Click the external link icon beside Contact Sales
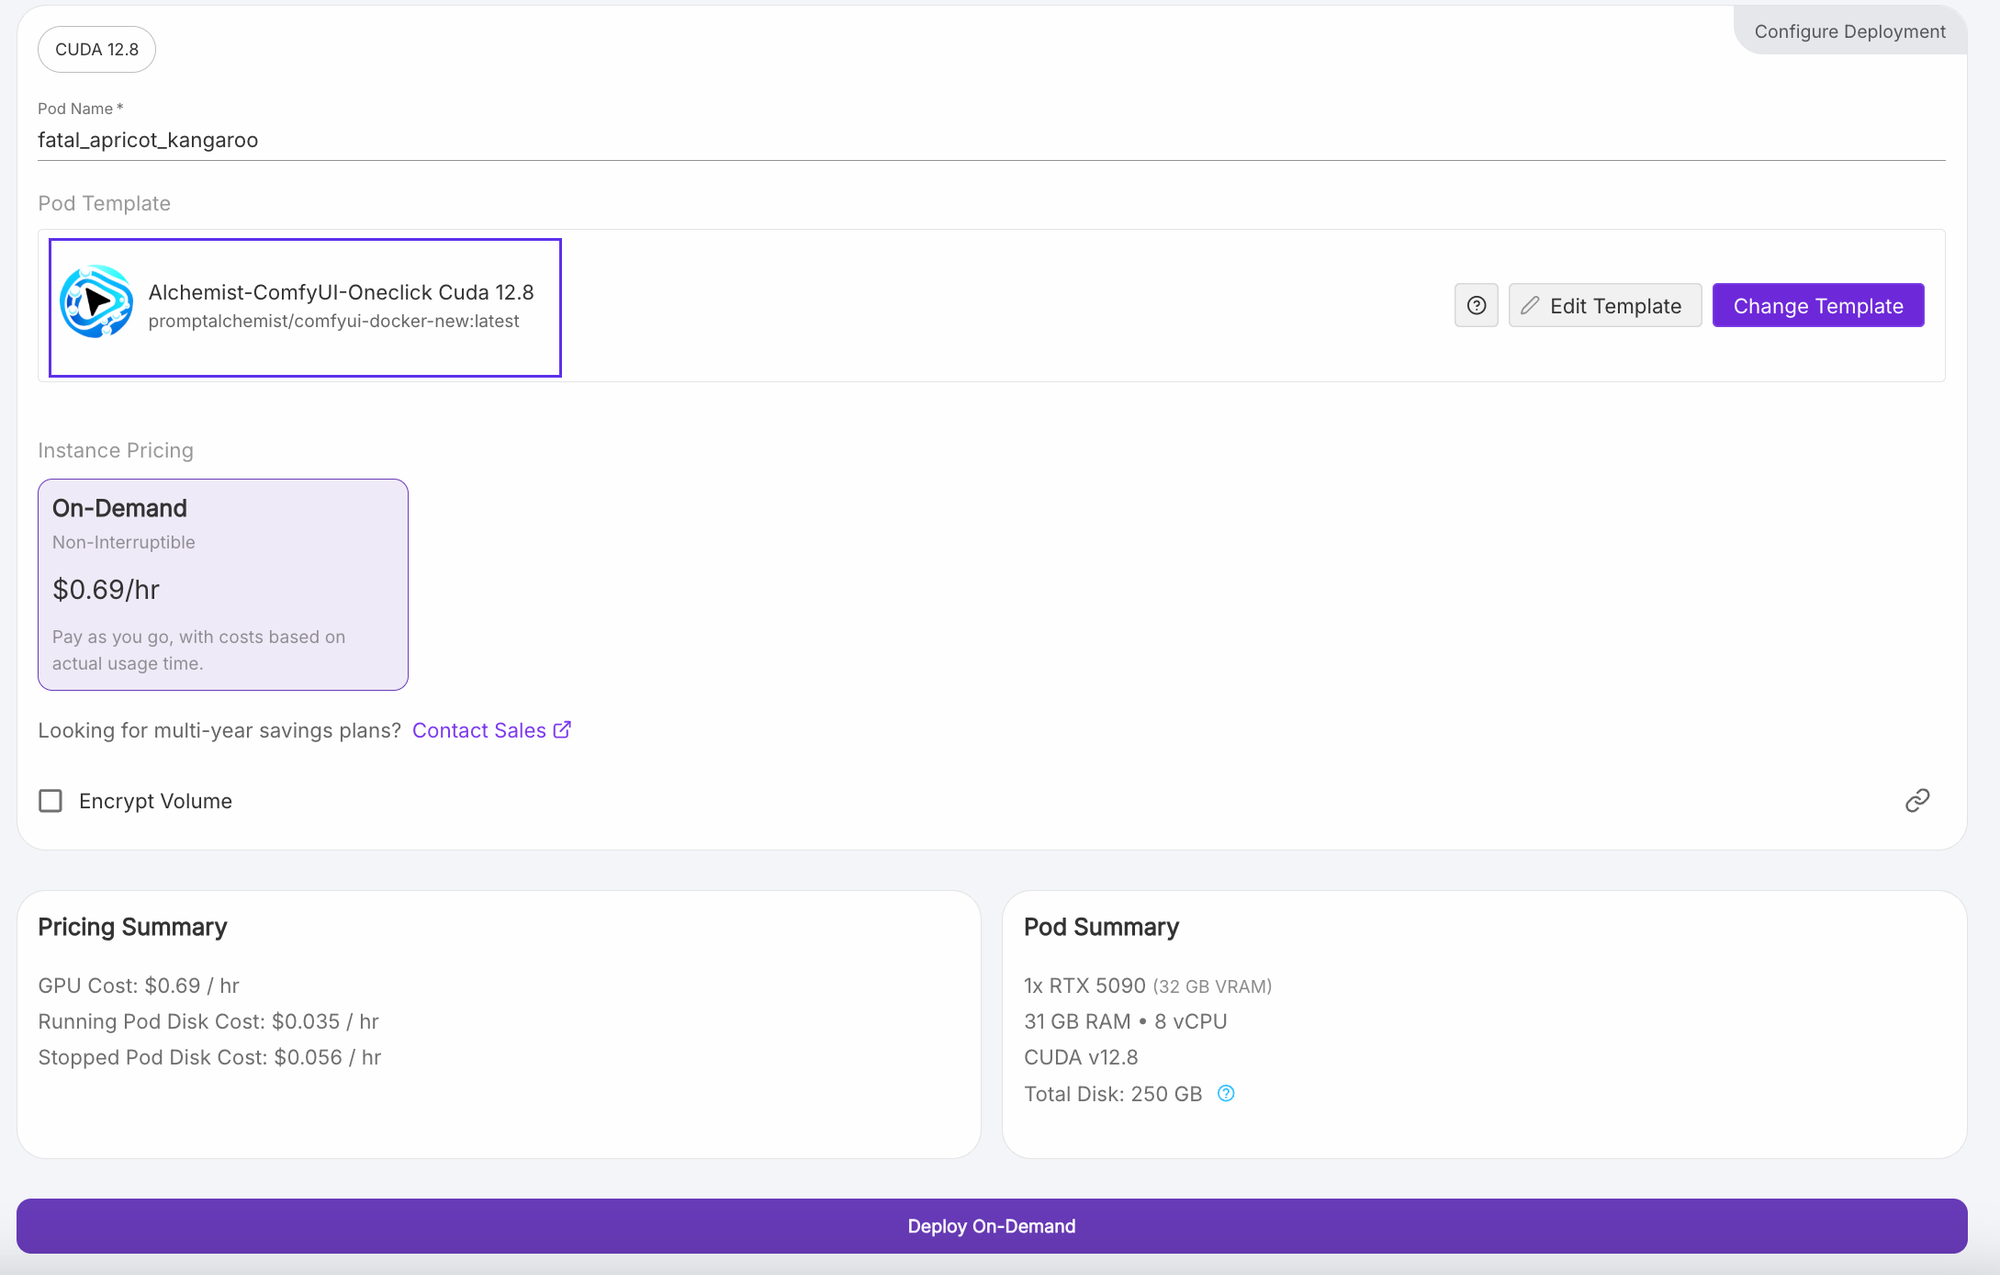The image size is (2000, 1275). click(x=563, y=730)
